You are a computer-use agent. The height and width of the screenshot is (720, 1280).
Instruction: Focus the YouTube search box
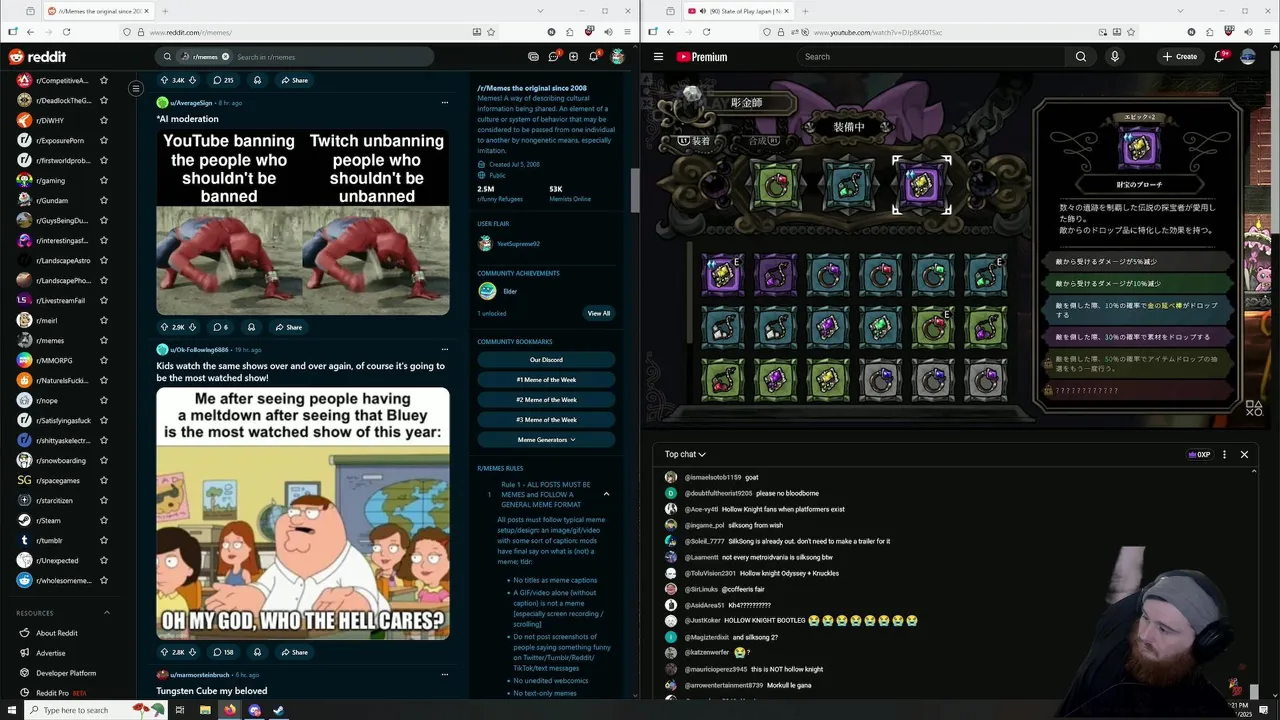930,57
